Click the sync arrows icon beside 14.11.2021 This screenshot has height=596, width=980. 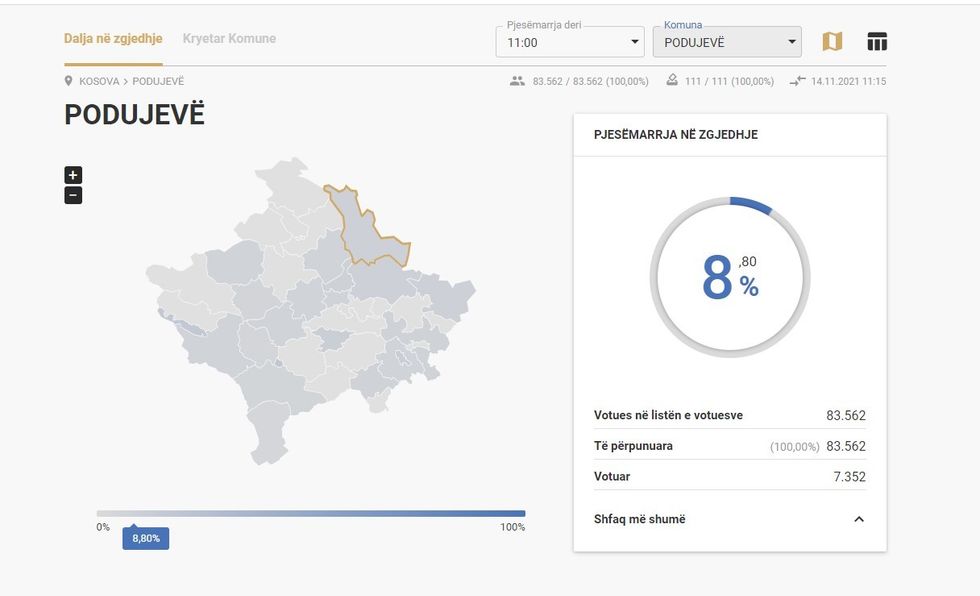pos(797,81)
